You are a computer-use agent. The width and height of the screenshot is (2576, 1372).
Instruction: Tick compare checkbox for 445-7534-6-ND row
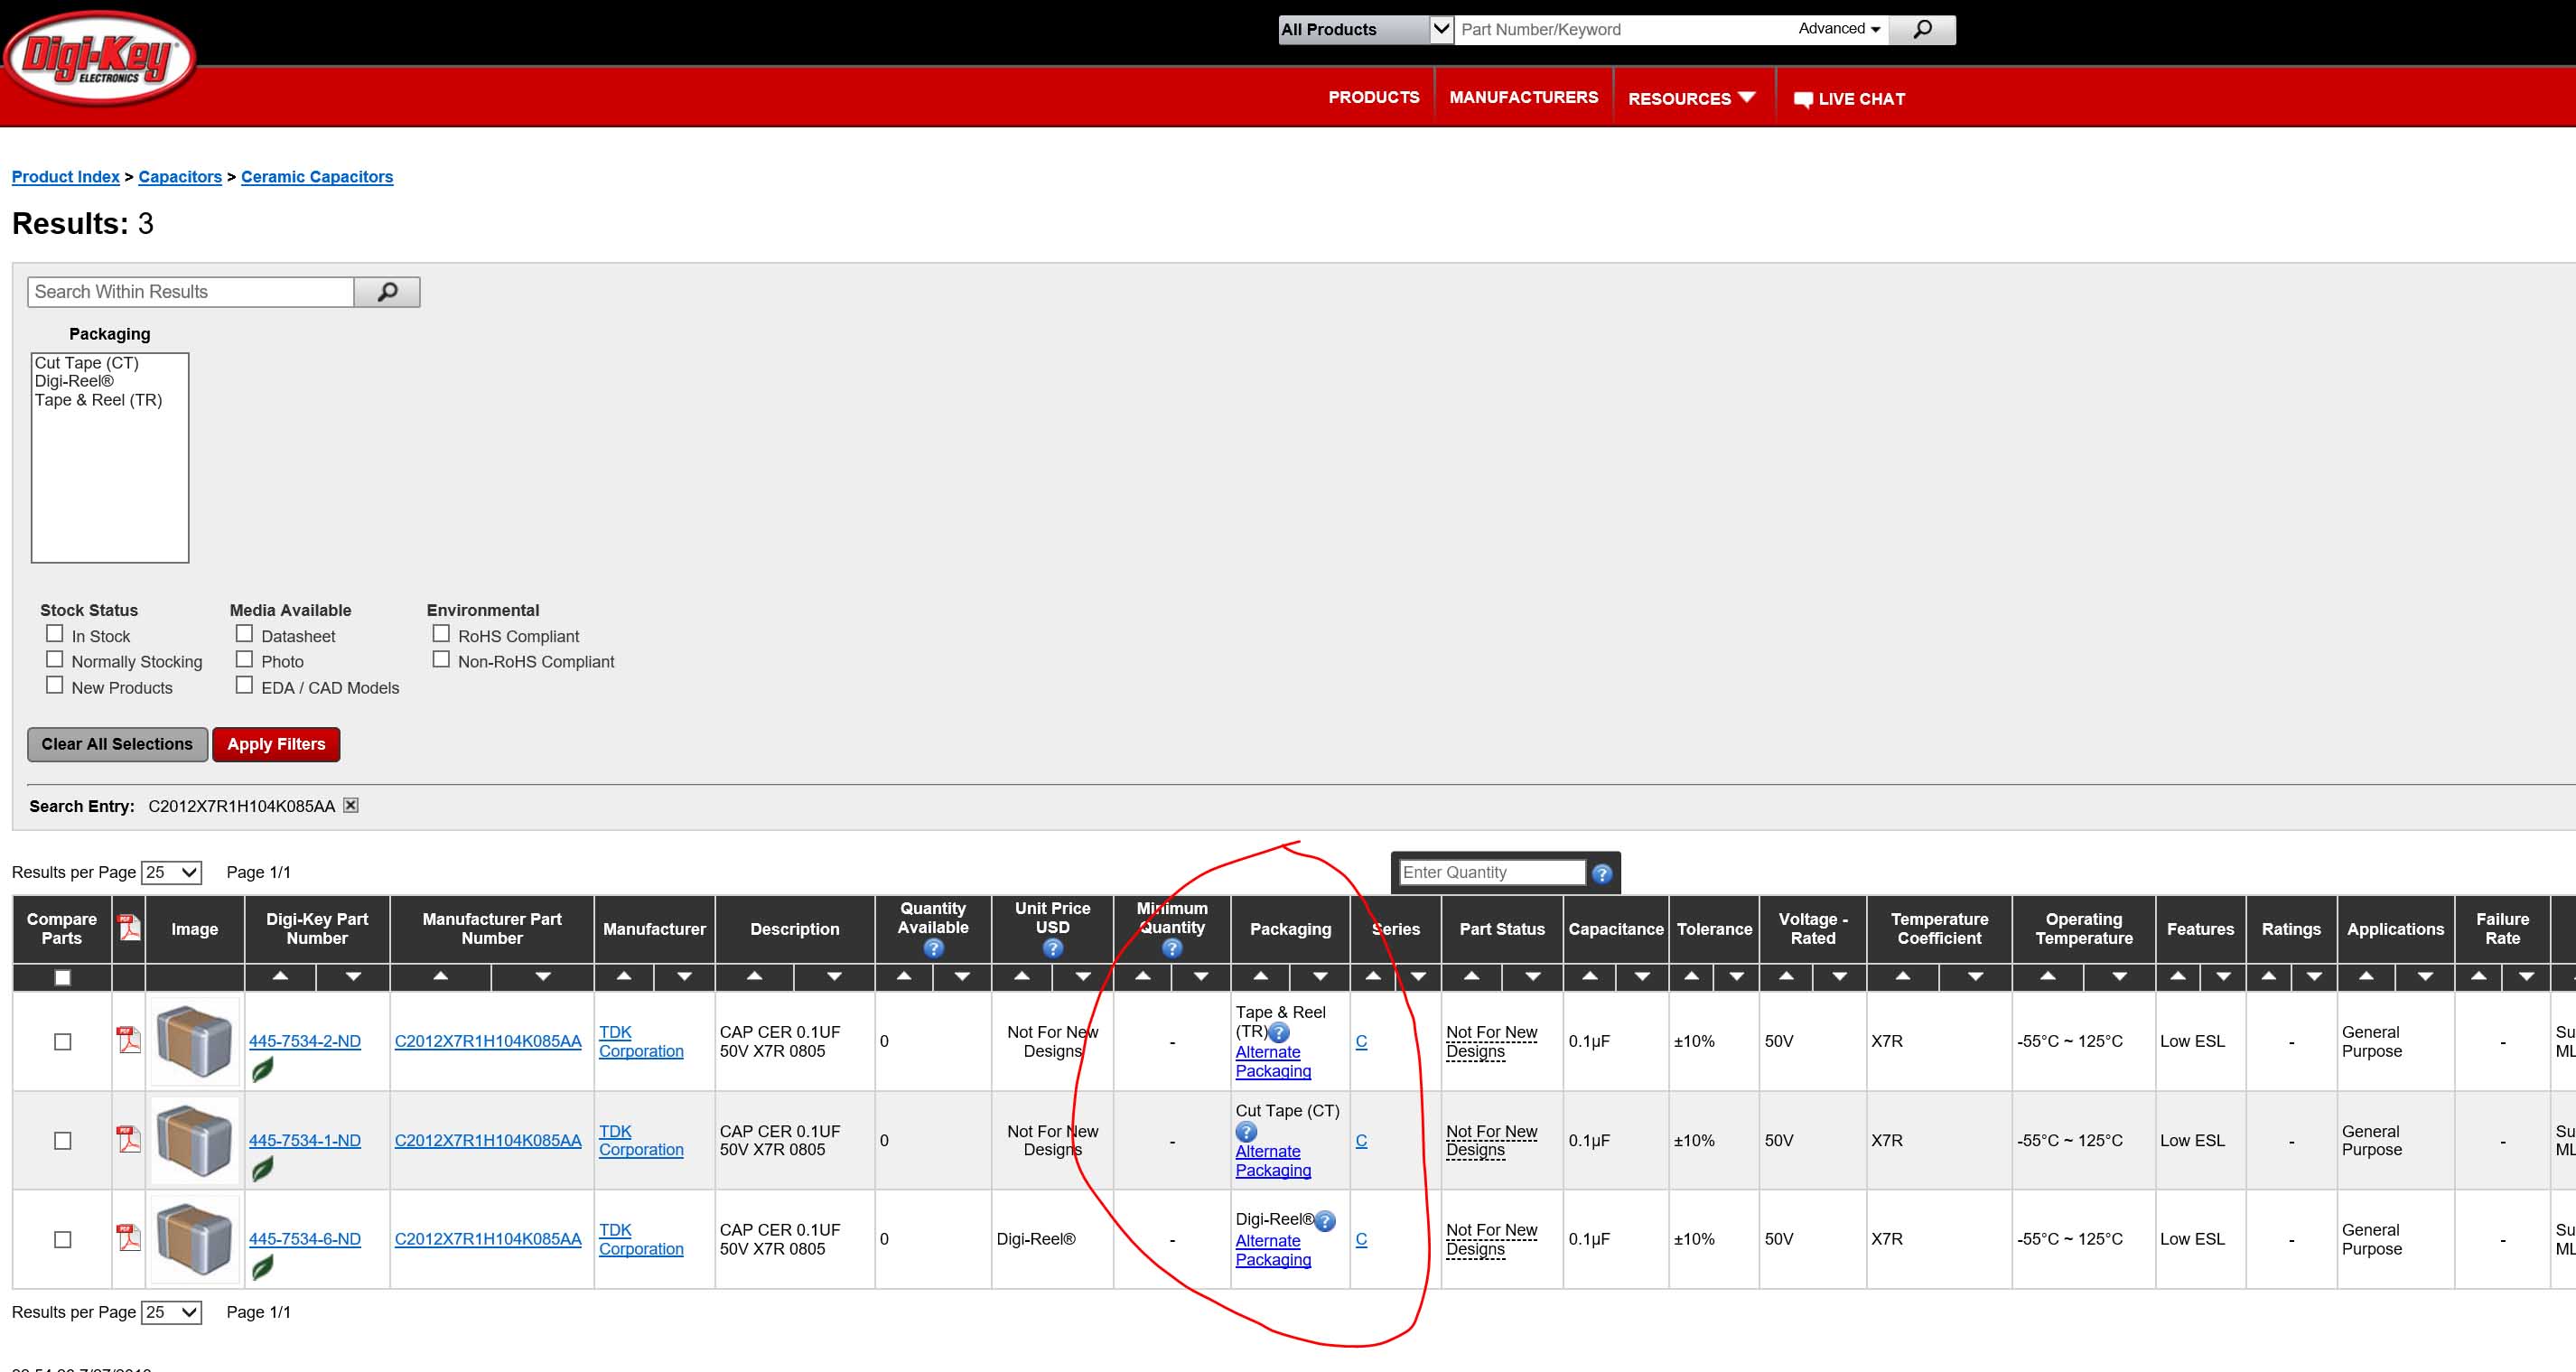[63, 1239]
